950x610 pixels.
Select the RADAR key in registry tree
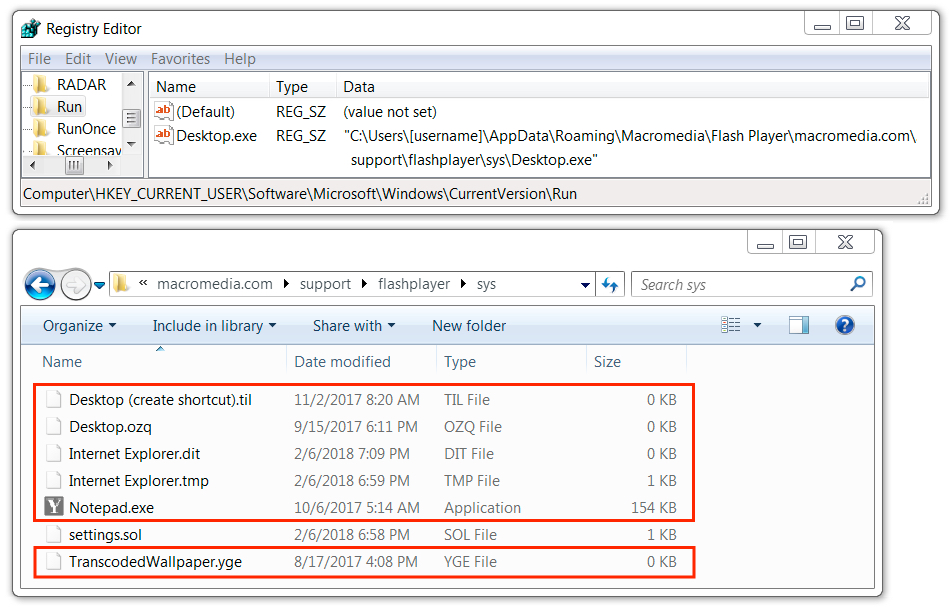(x=81, y=85)
